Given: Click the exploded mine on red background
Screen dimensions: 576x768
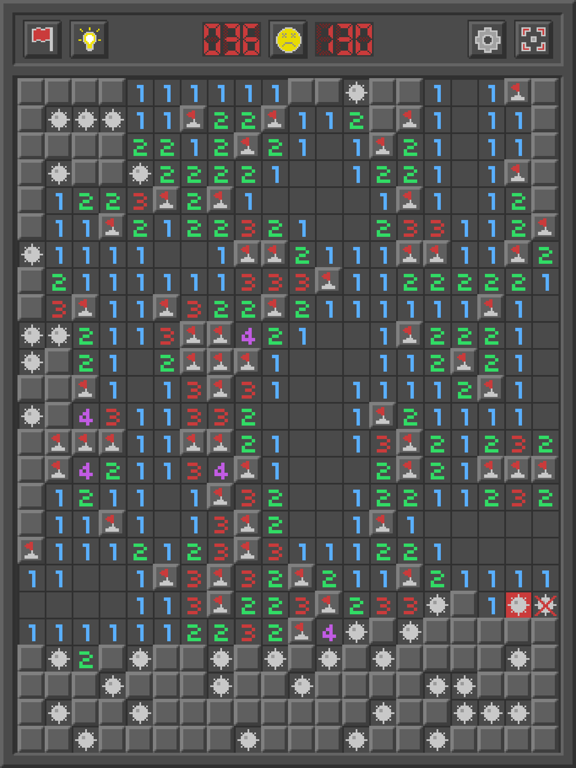Looking at the screenshot, I should (x=518, y=606).
